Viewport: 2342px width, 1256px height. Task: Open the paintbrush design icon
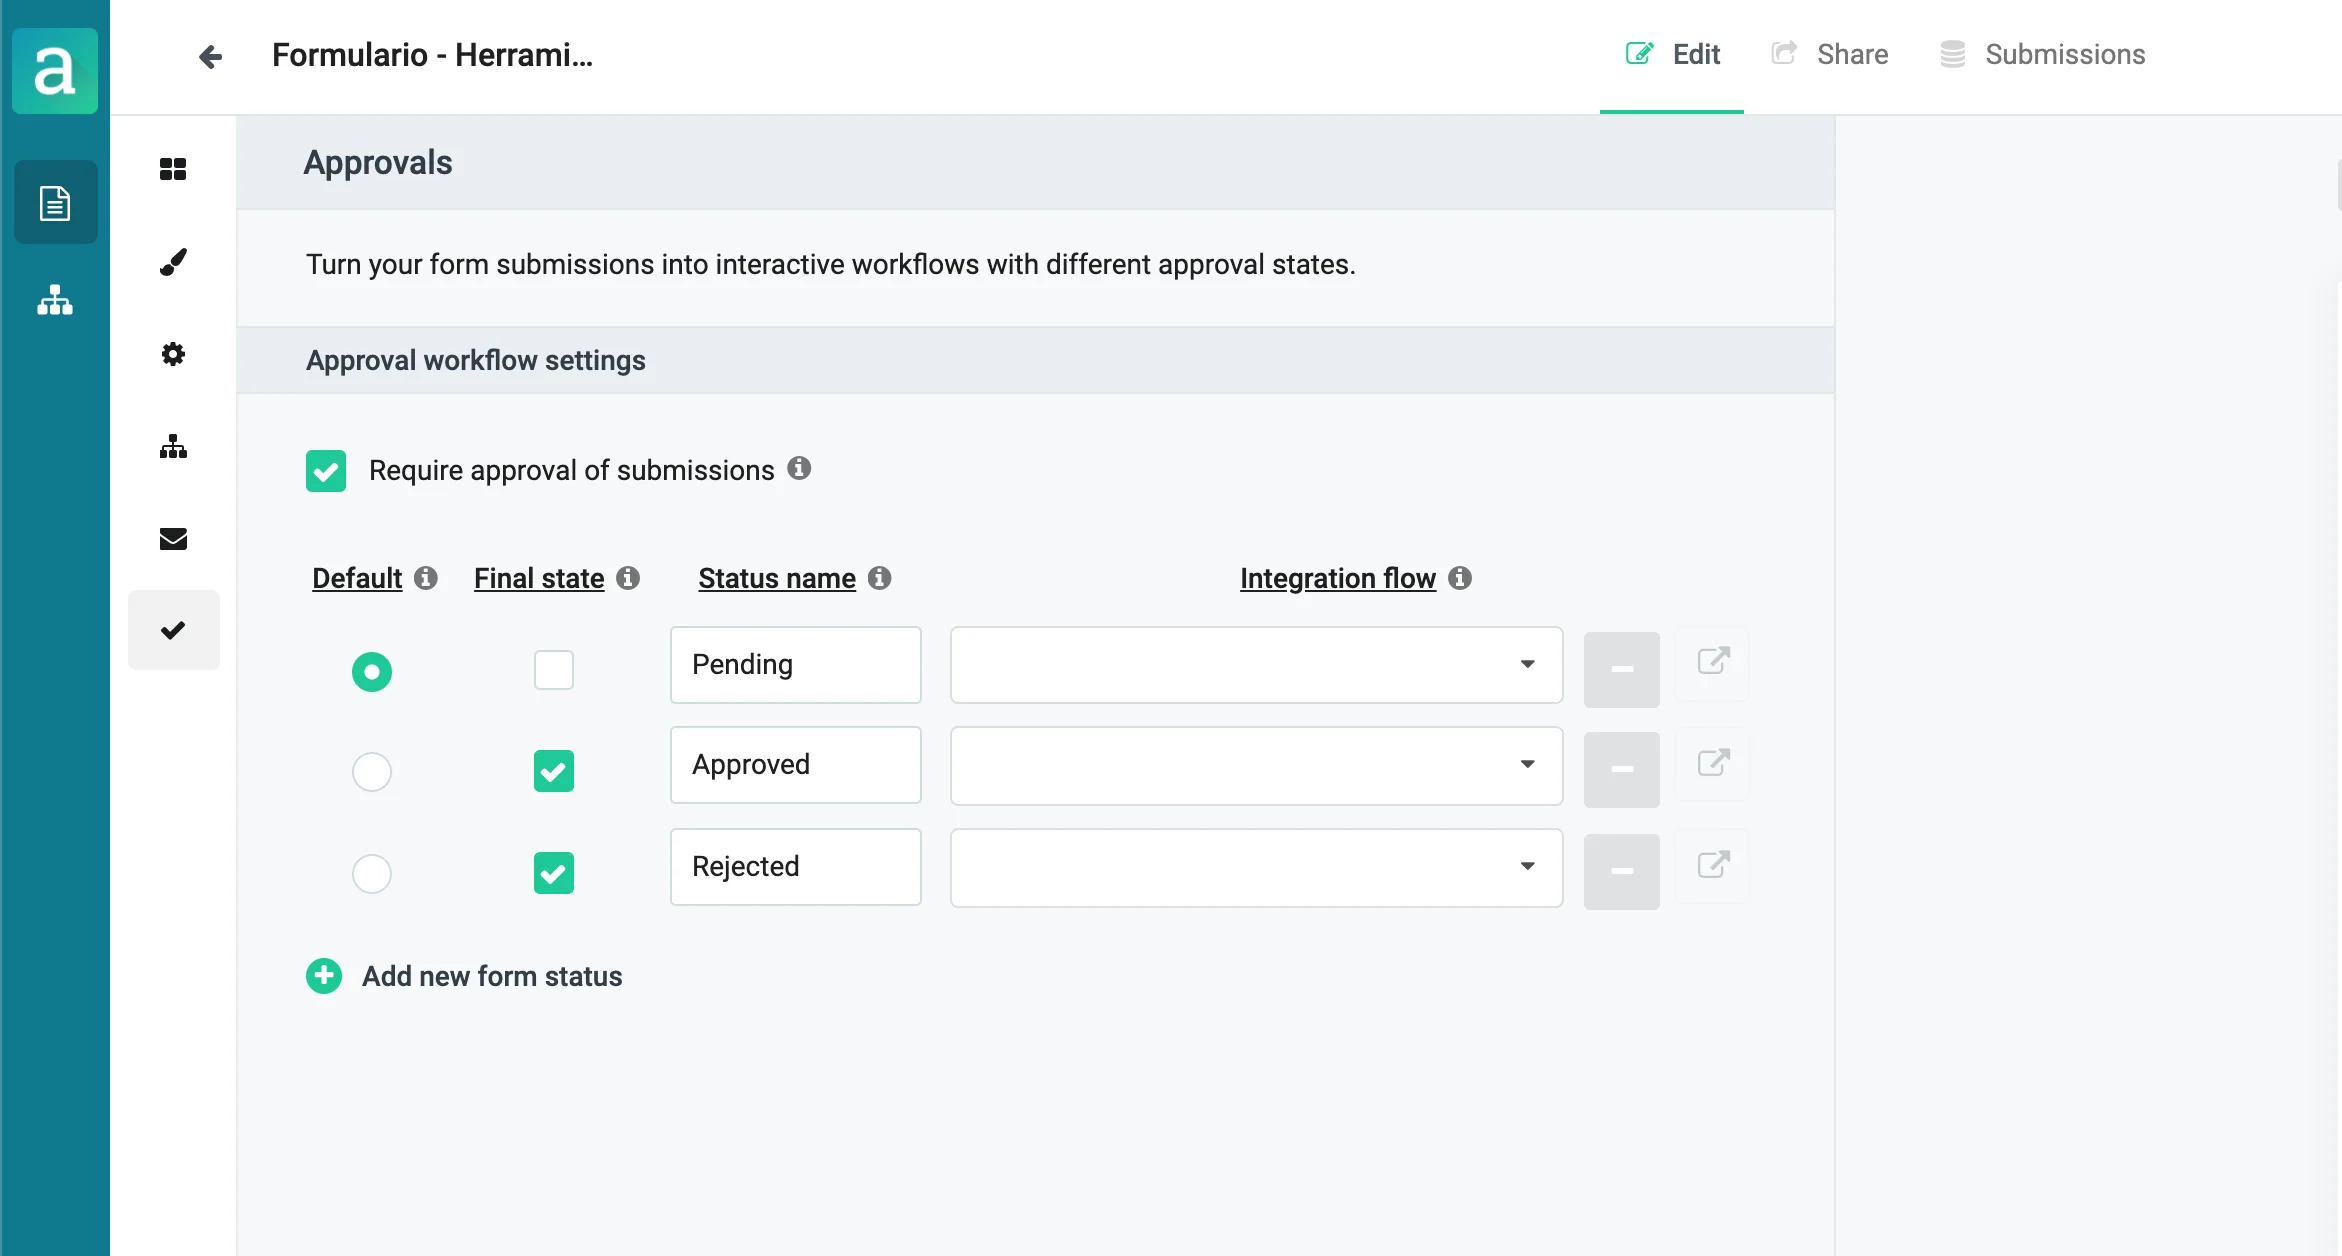click(173, 262)
